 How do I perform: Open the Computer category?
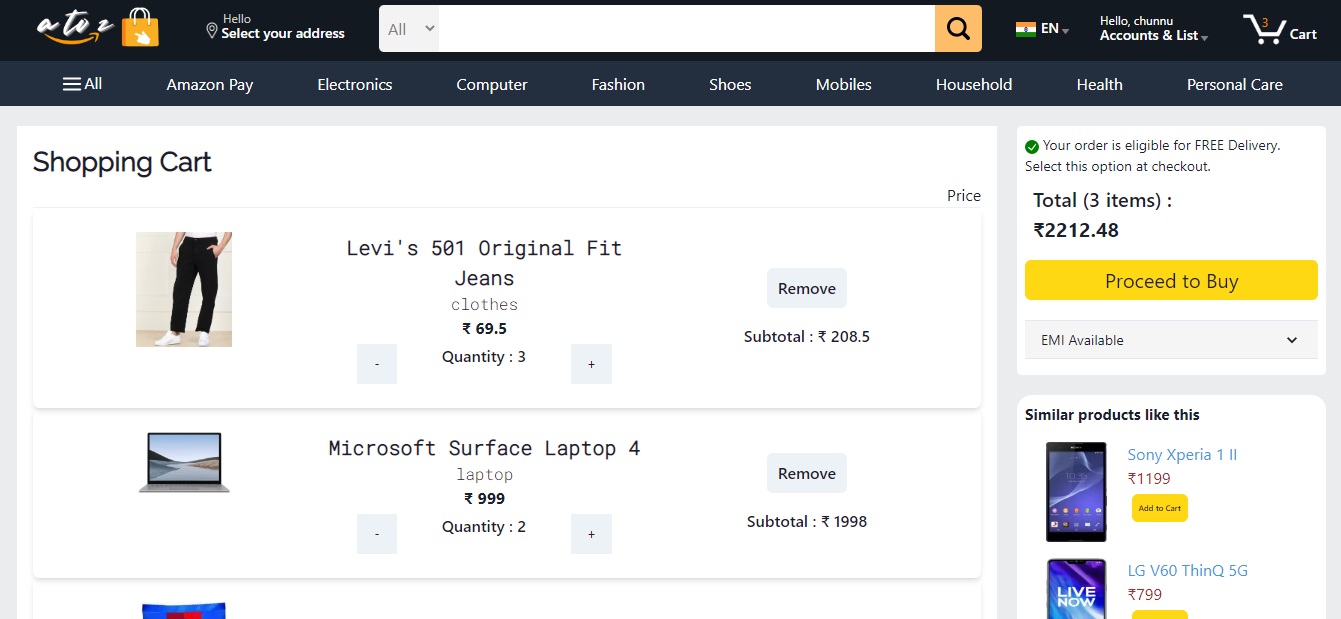(x=492, y=85)
